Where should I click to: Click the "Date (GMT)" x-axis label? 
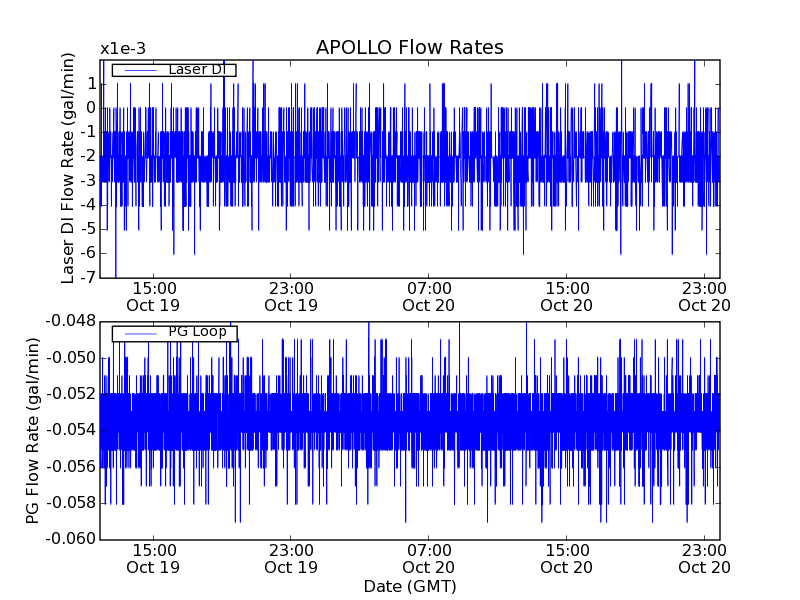pos(410,587)
